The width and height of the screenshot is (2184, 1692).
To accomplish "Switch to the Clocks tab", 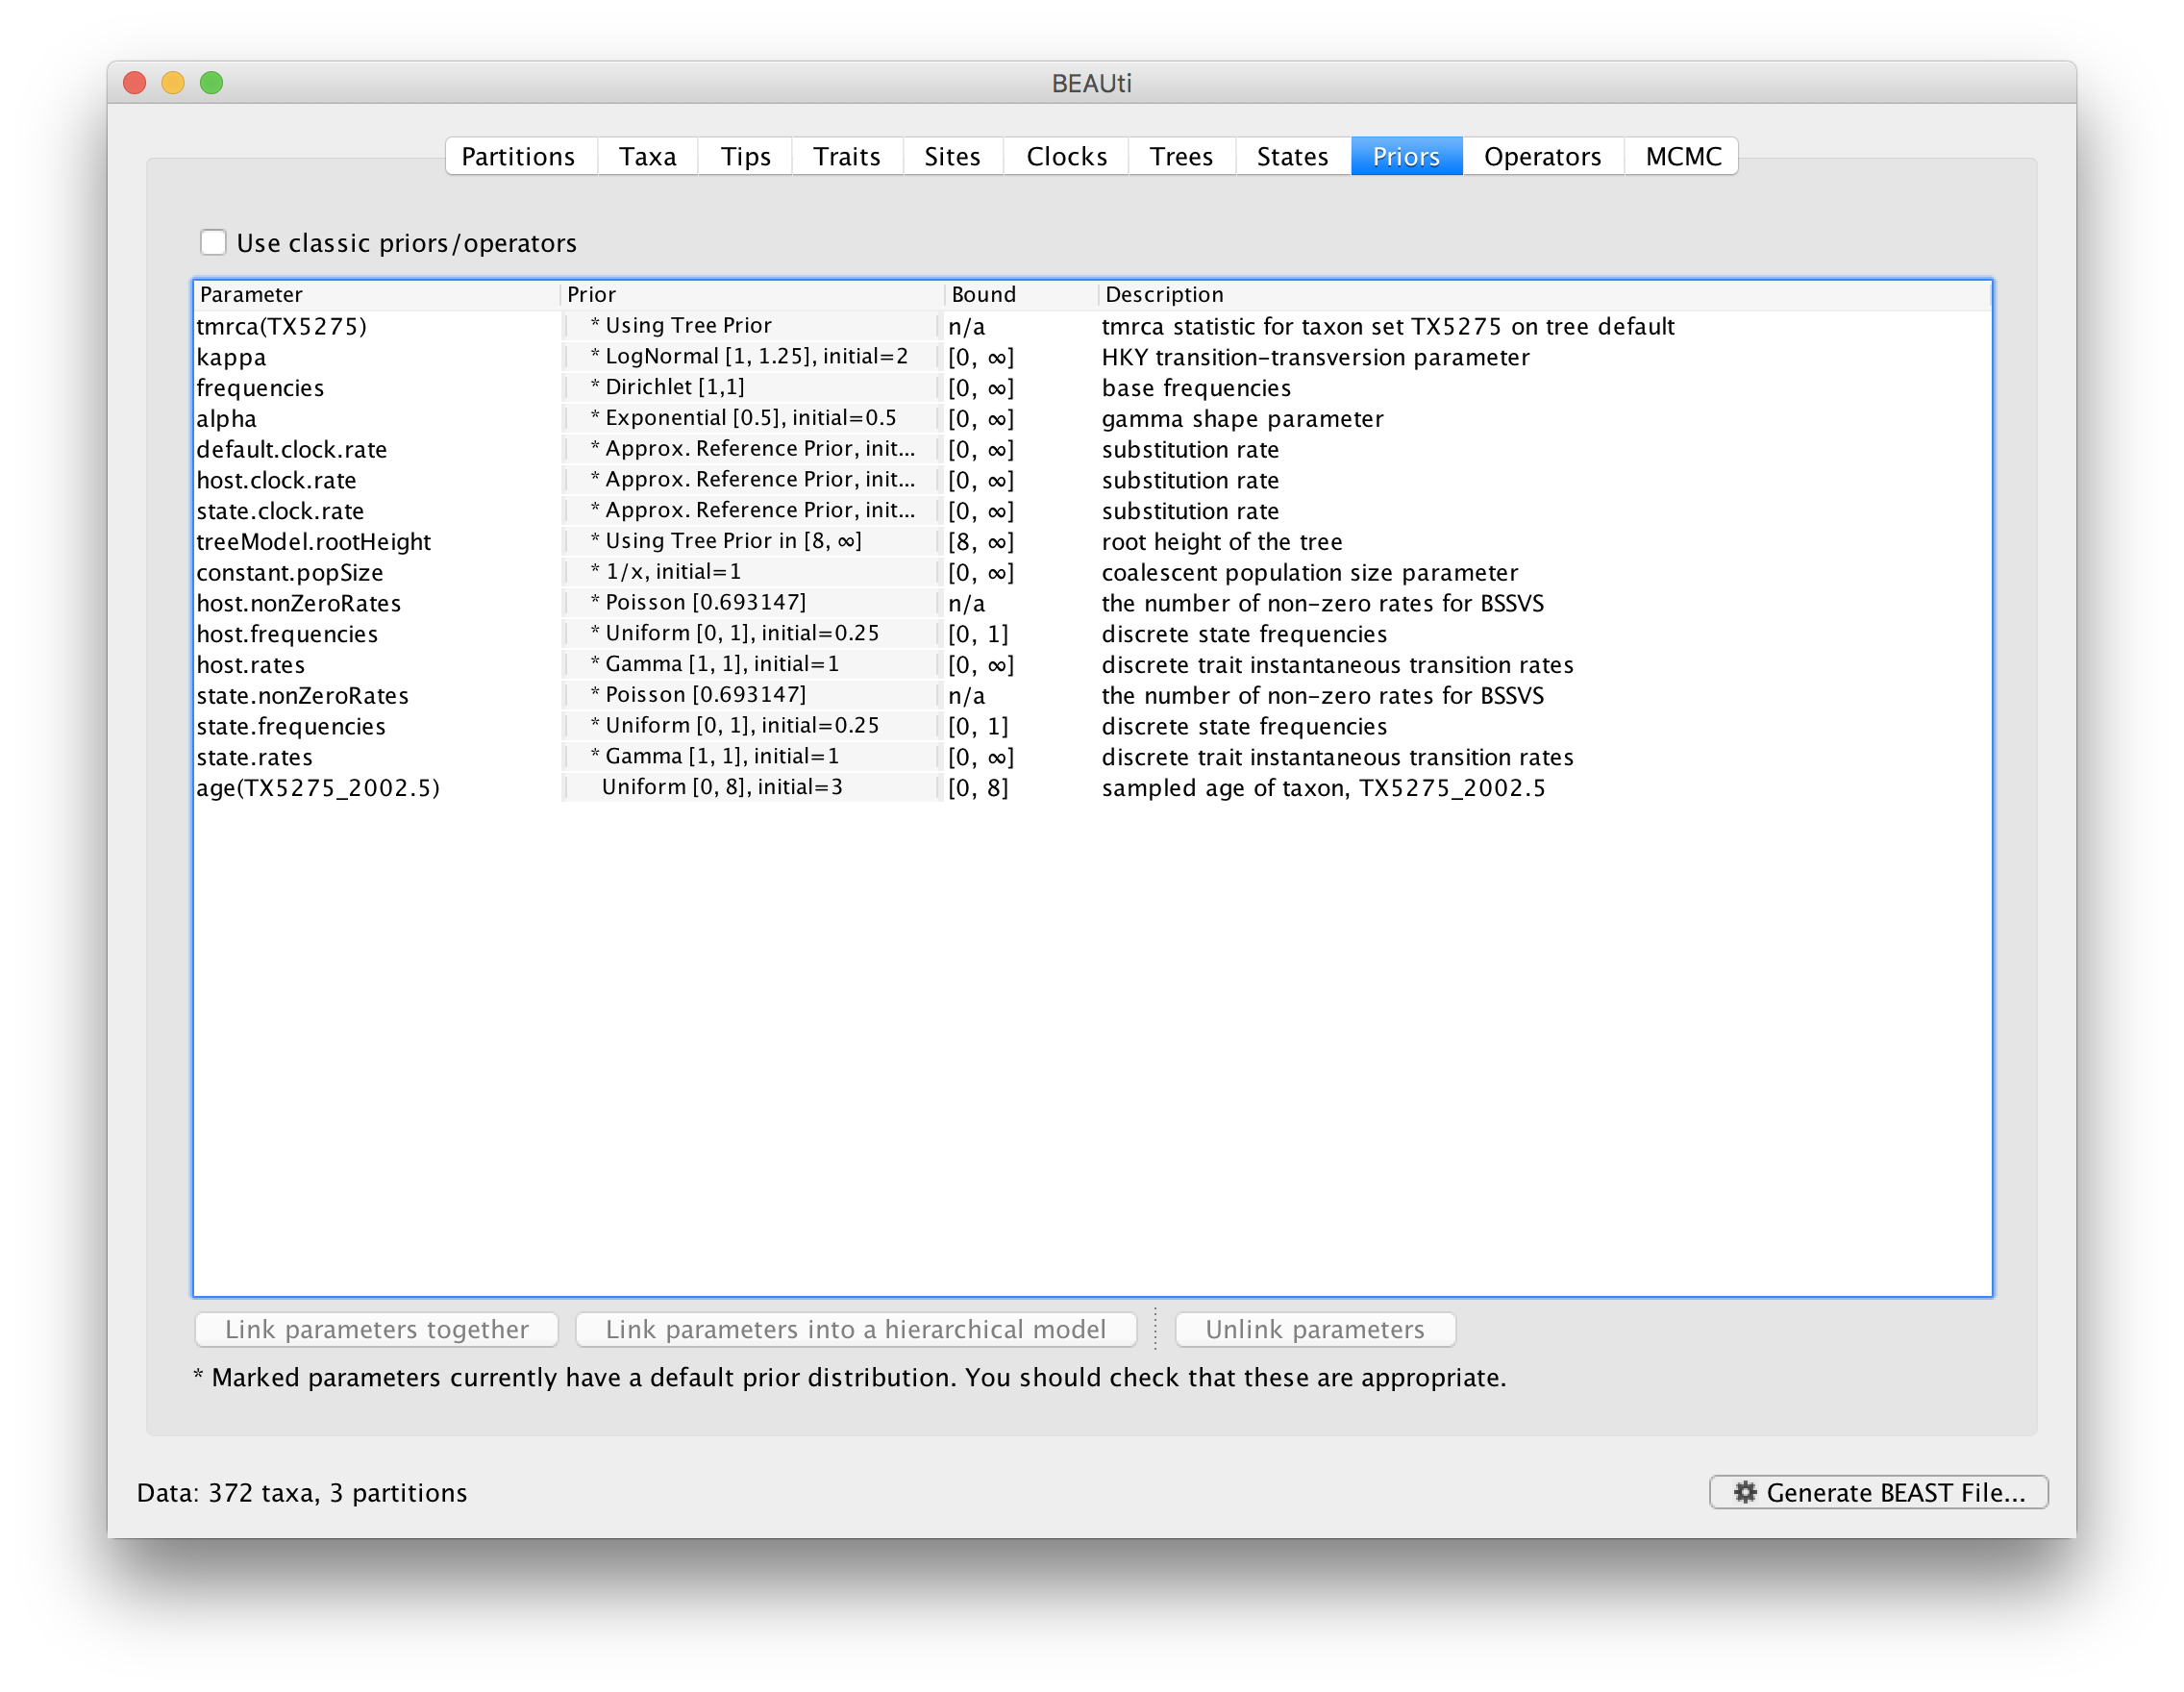I will pyautogui.click(x=1066, y=156).
